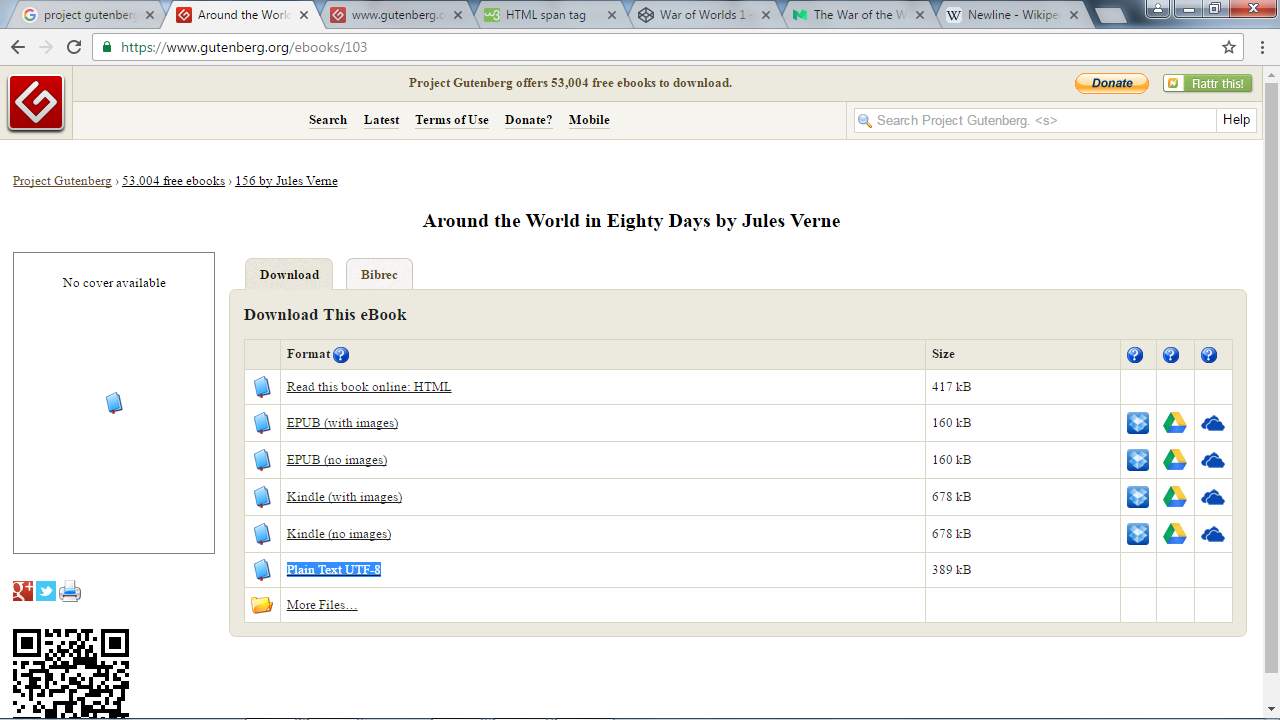The width and height of the screenshot is (1280, 720).
Task: Switch to 'project gutenberg' Google browser tab
Action: coord(87,15)
